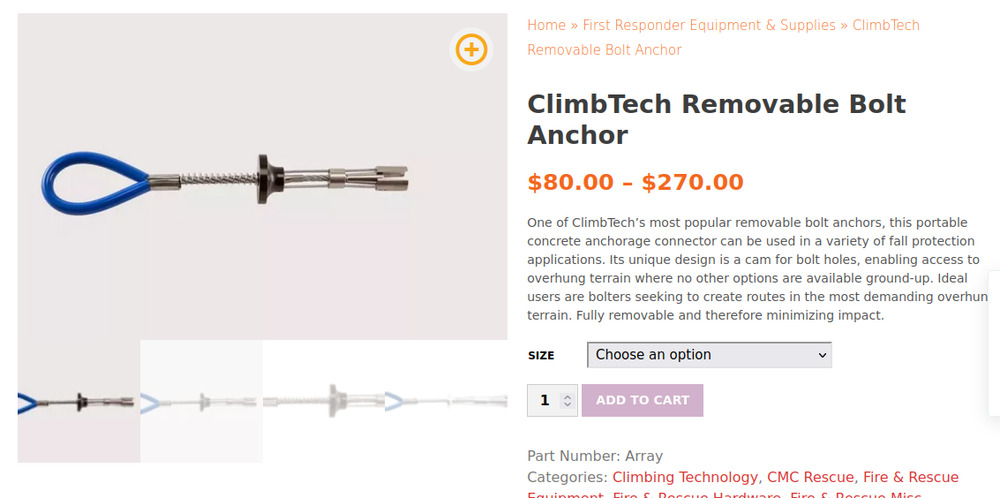The image size is (1000, 498).
Task: Click the Add to Cart button
Action: point(642,400)
